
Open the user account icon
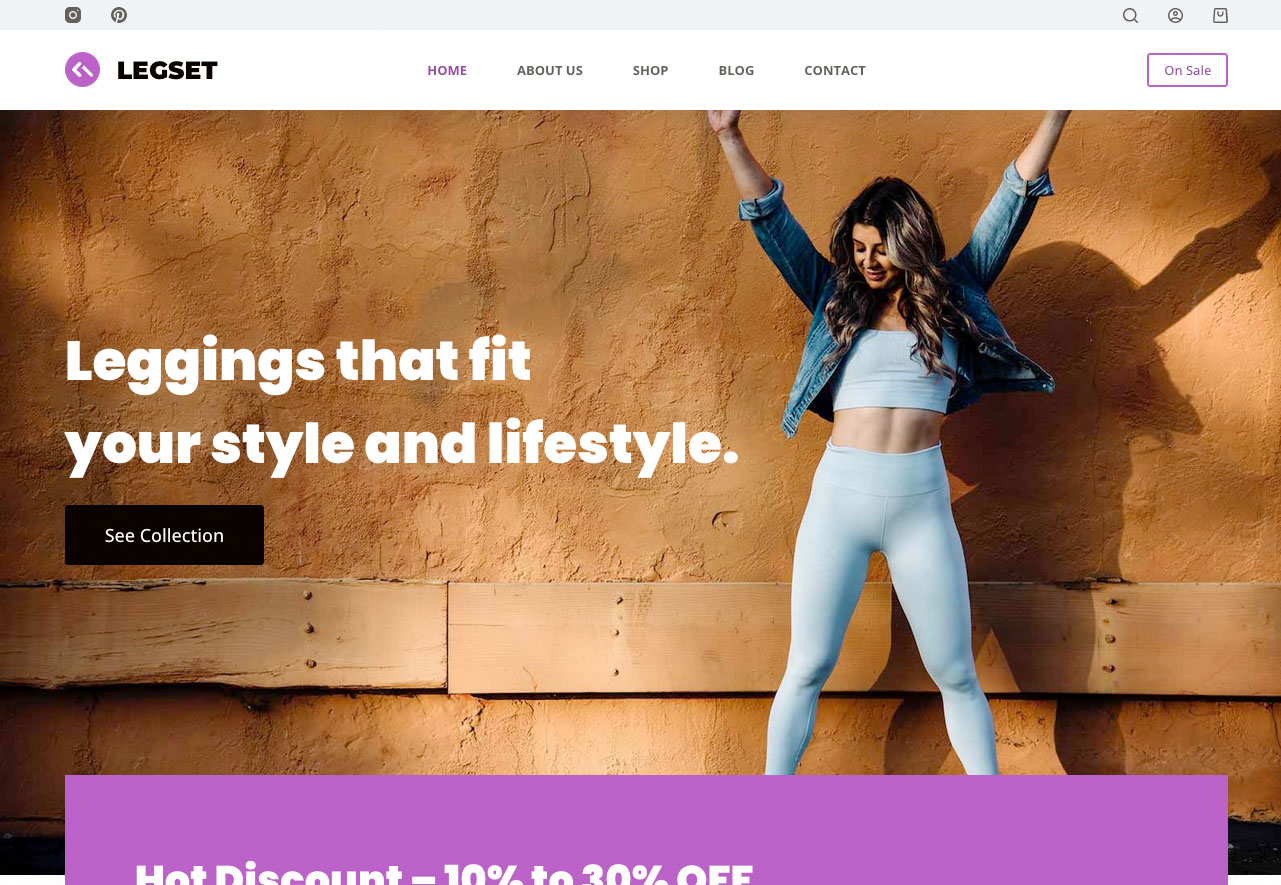1175,15
